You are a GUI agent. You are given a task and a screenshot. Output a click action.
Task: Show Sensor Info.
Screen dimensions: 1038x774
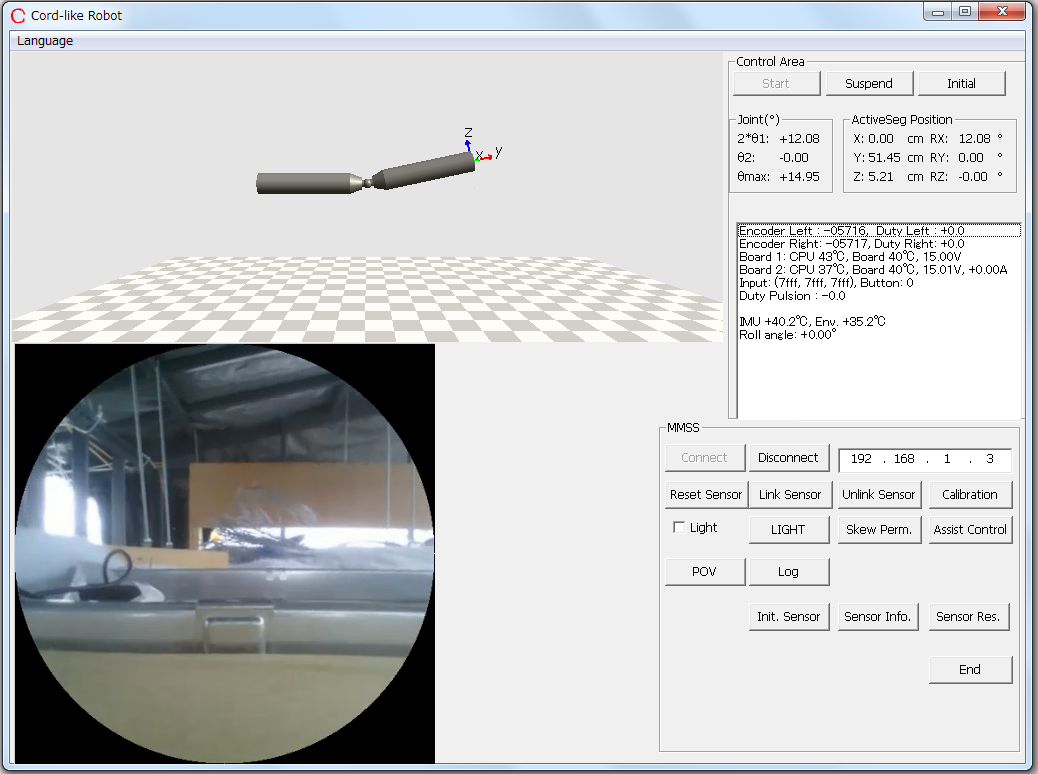tap(877, 617)
